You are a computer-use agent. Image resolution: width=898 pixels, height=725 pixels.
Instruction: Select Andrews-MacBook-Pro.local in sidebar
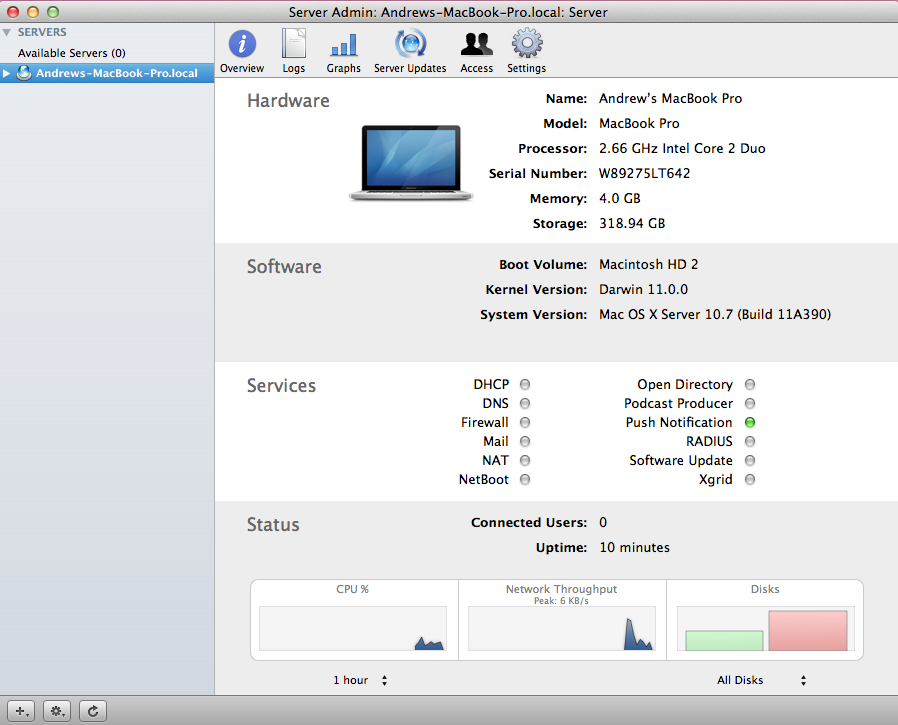click(107, 73)
